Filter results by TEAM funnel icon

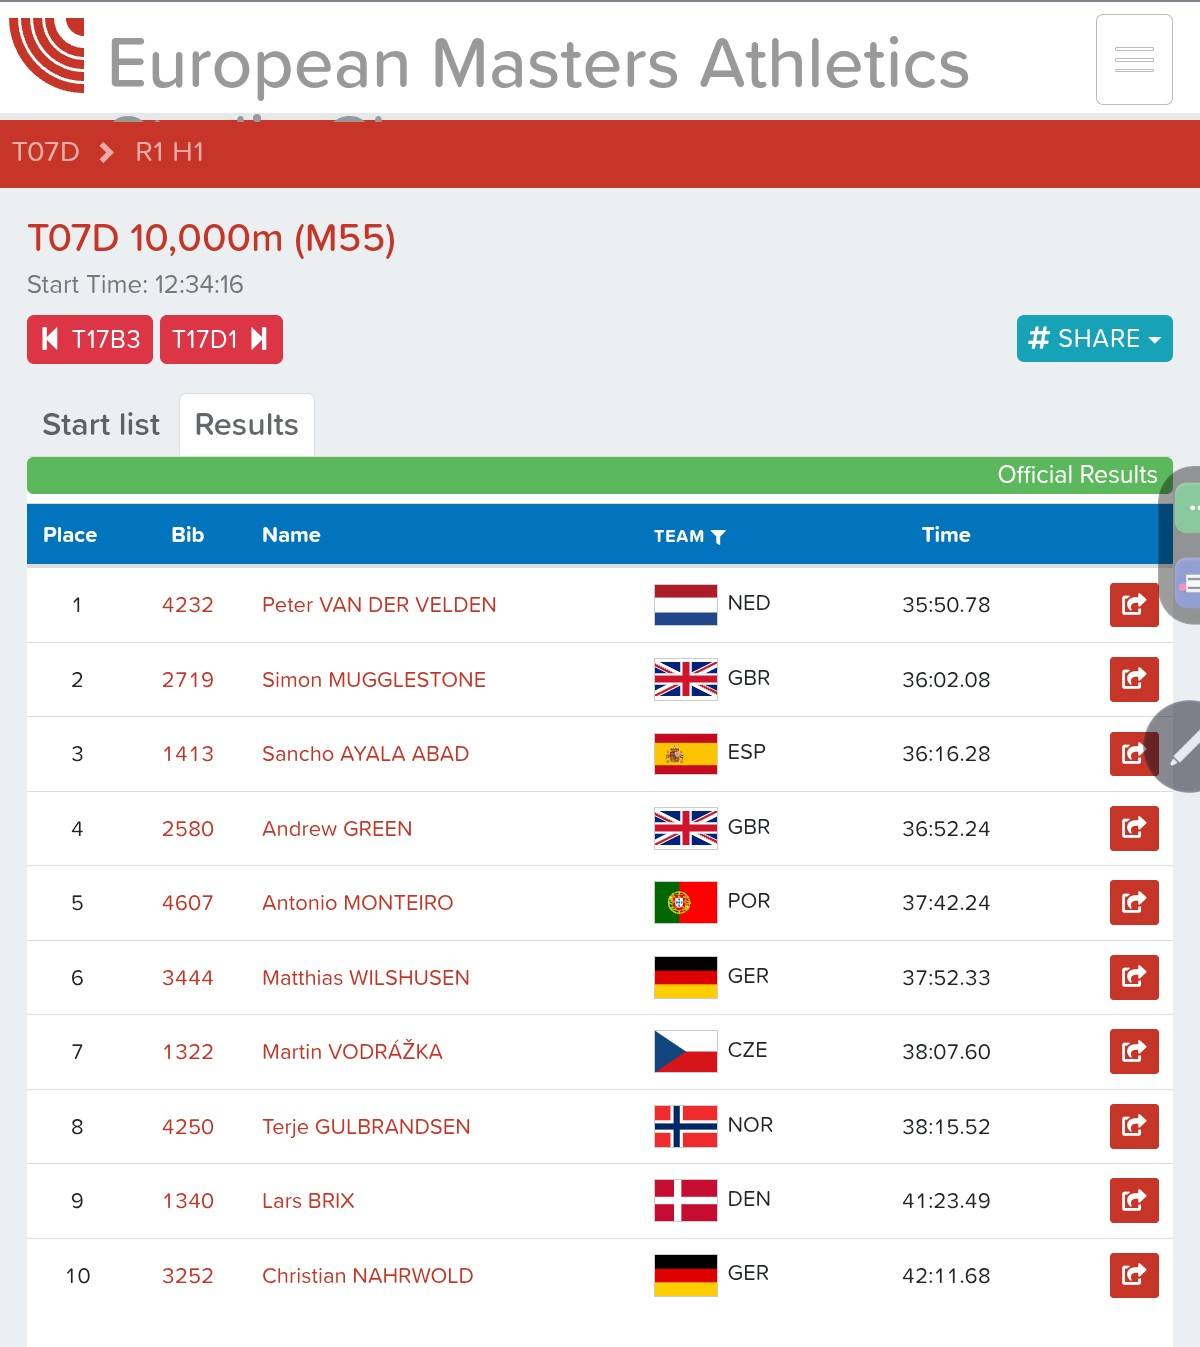tap(717, 537)
